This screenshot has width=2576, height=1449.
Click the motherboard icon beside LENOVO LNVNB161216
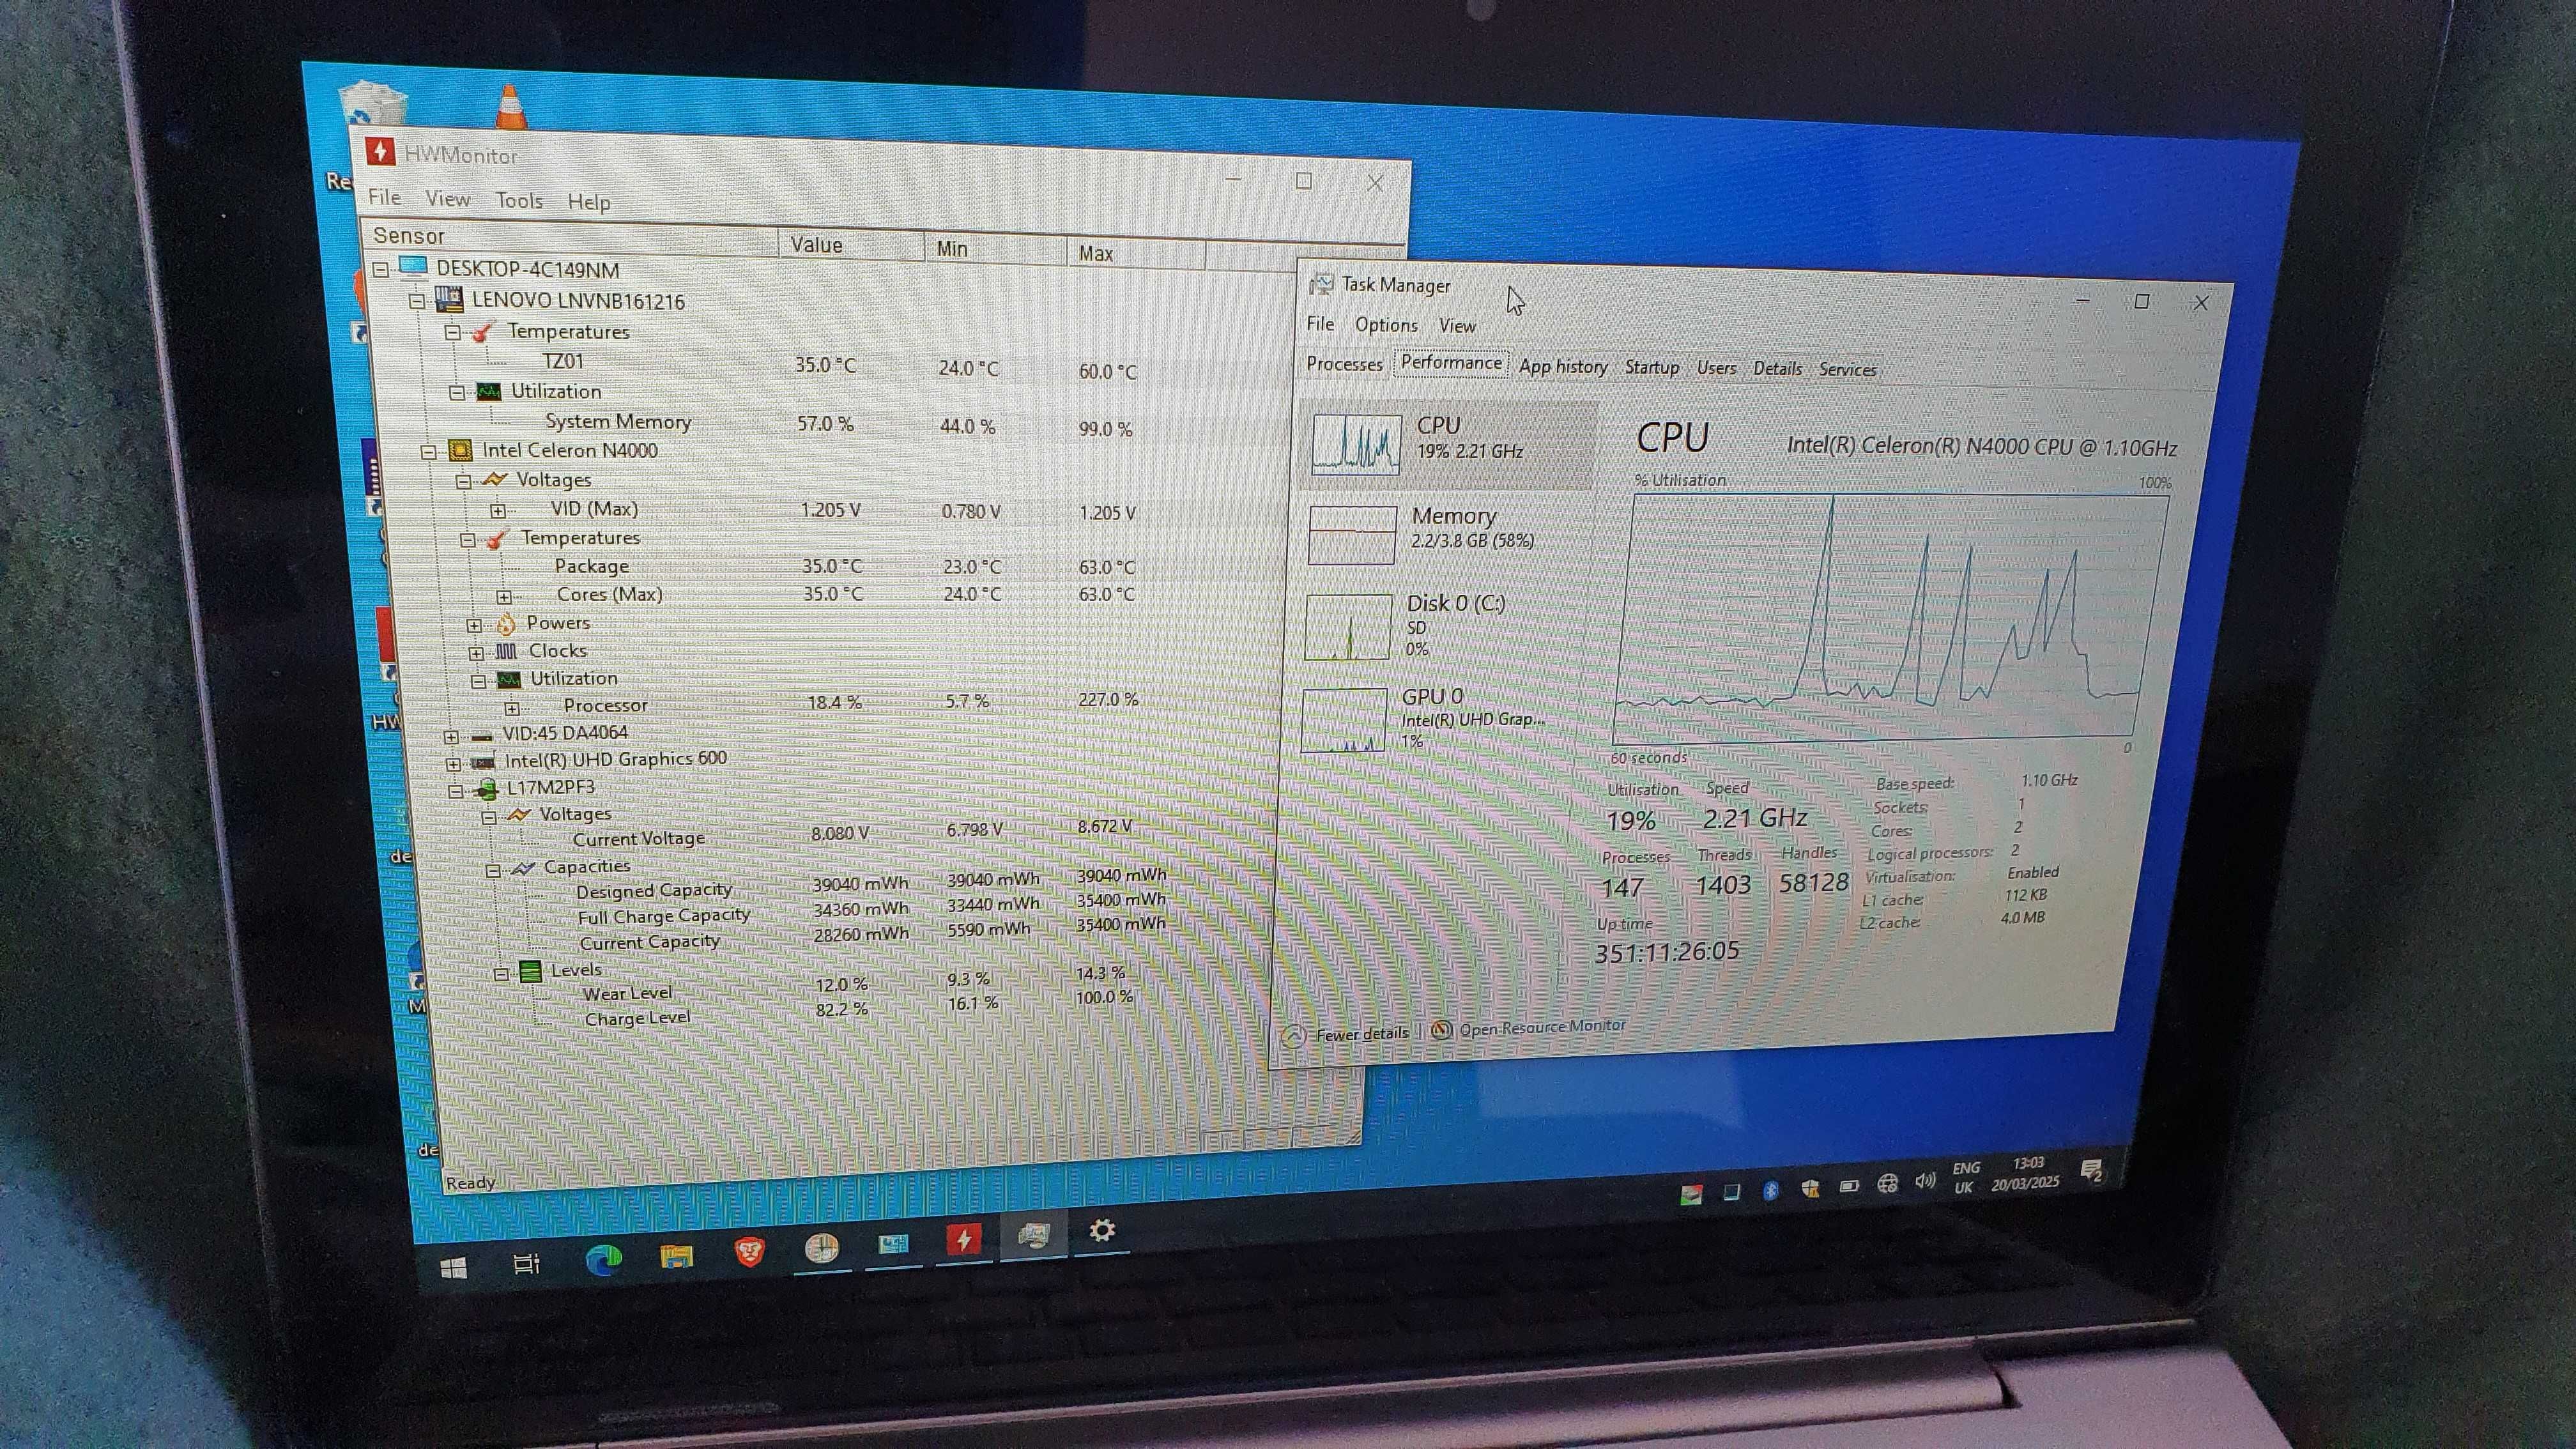(x=449, y=299)
